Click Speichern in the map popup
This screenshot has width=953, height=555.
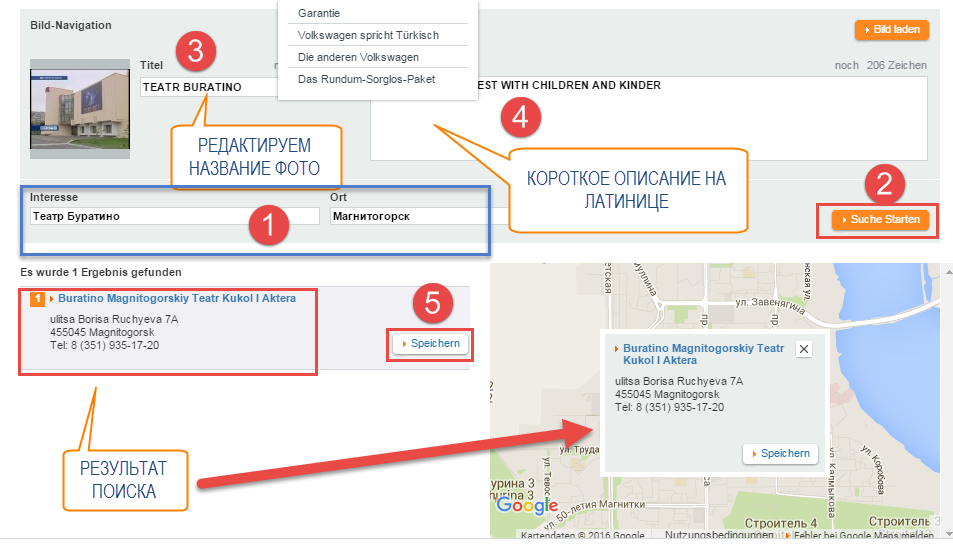(781, 454)
